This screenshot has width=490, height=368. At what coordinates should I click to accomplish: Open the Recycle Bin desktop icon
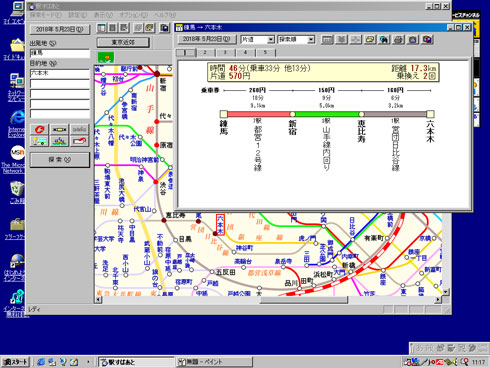pos(16,192)
